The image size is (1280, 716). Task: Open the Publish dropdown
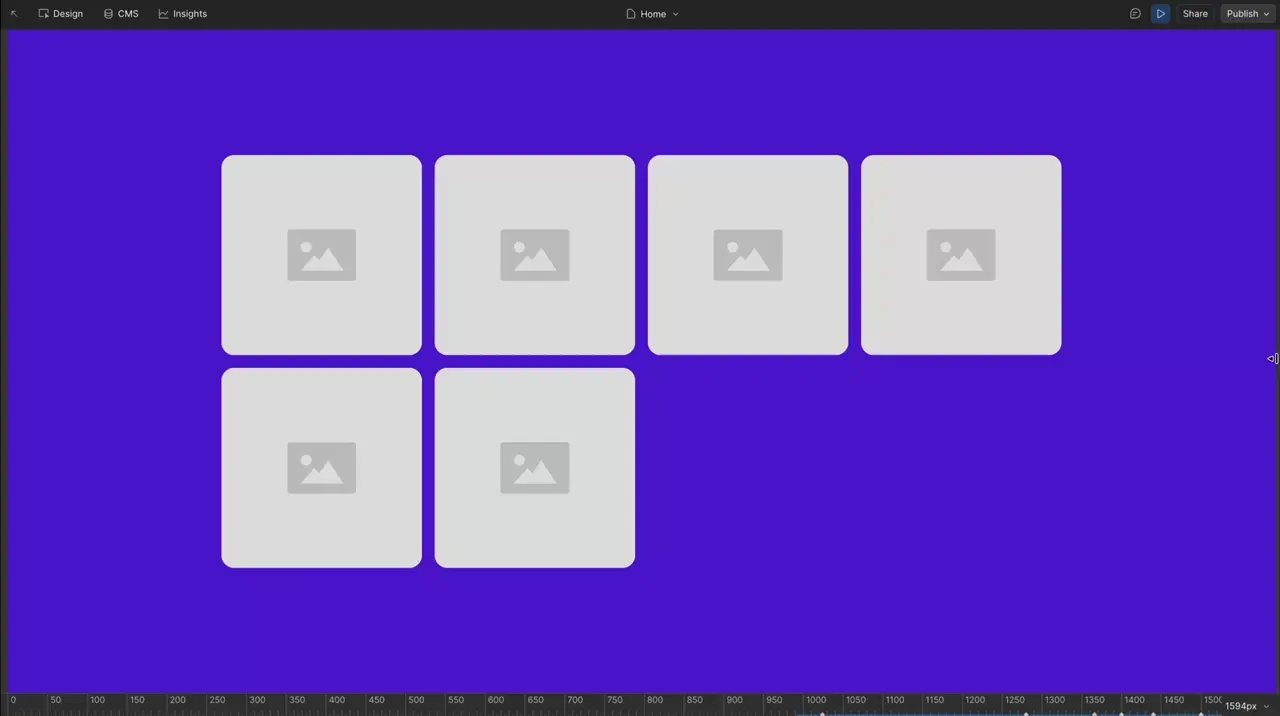pyautogui.click(x=1247, y=14)
